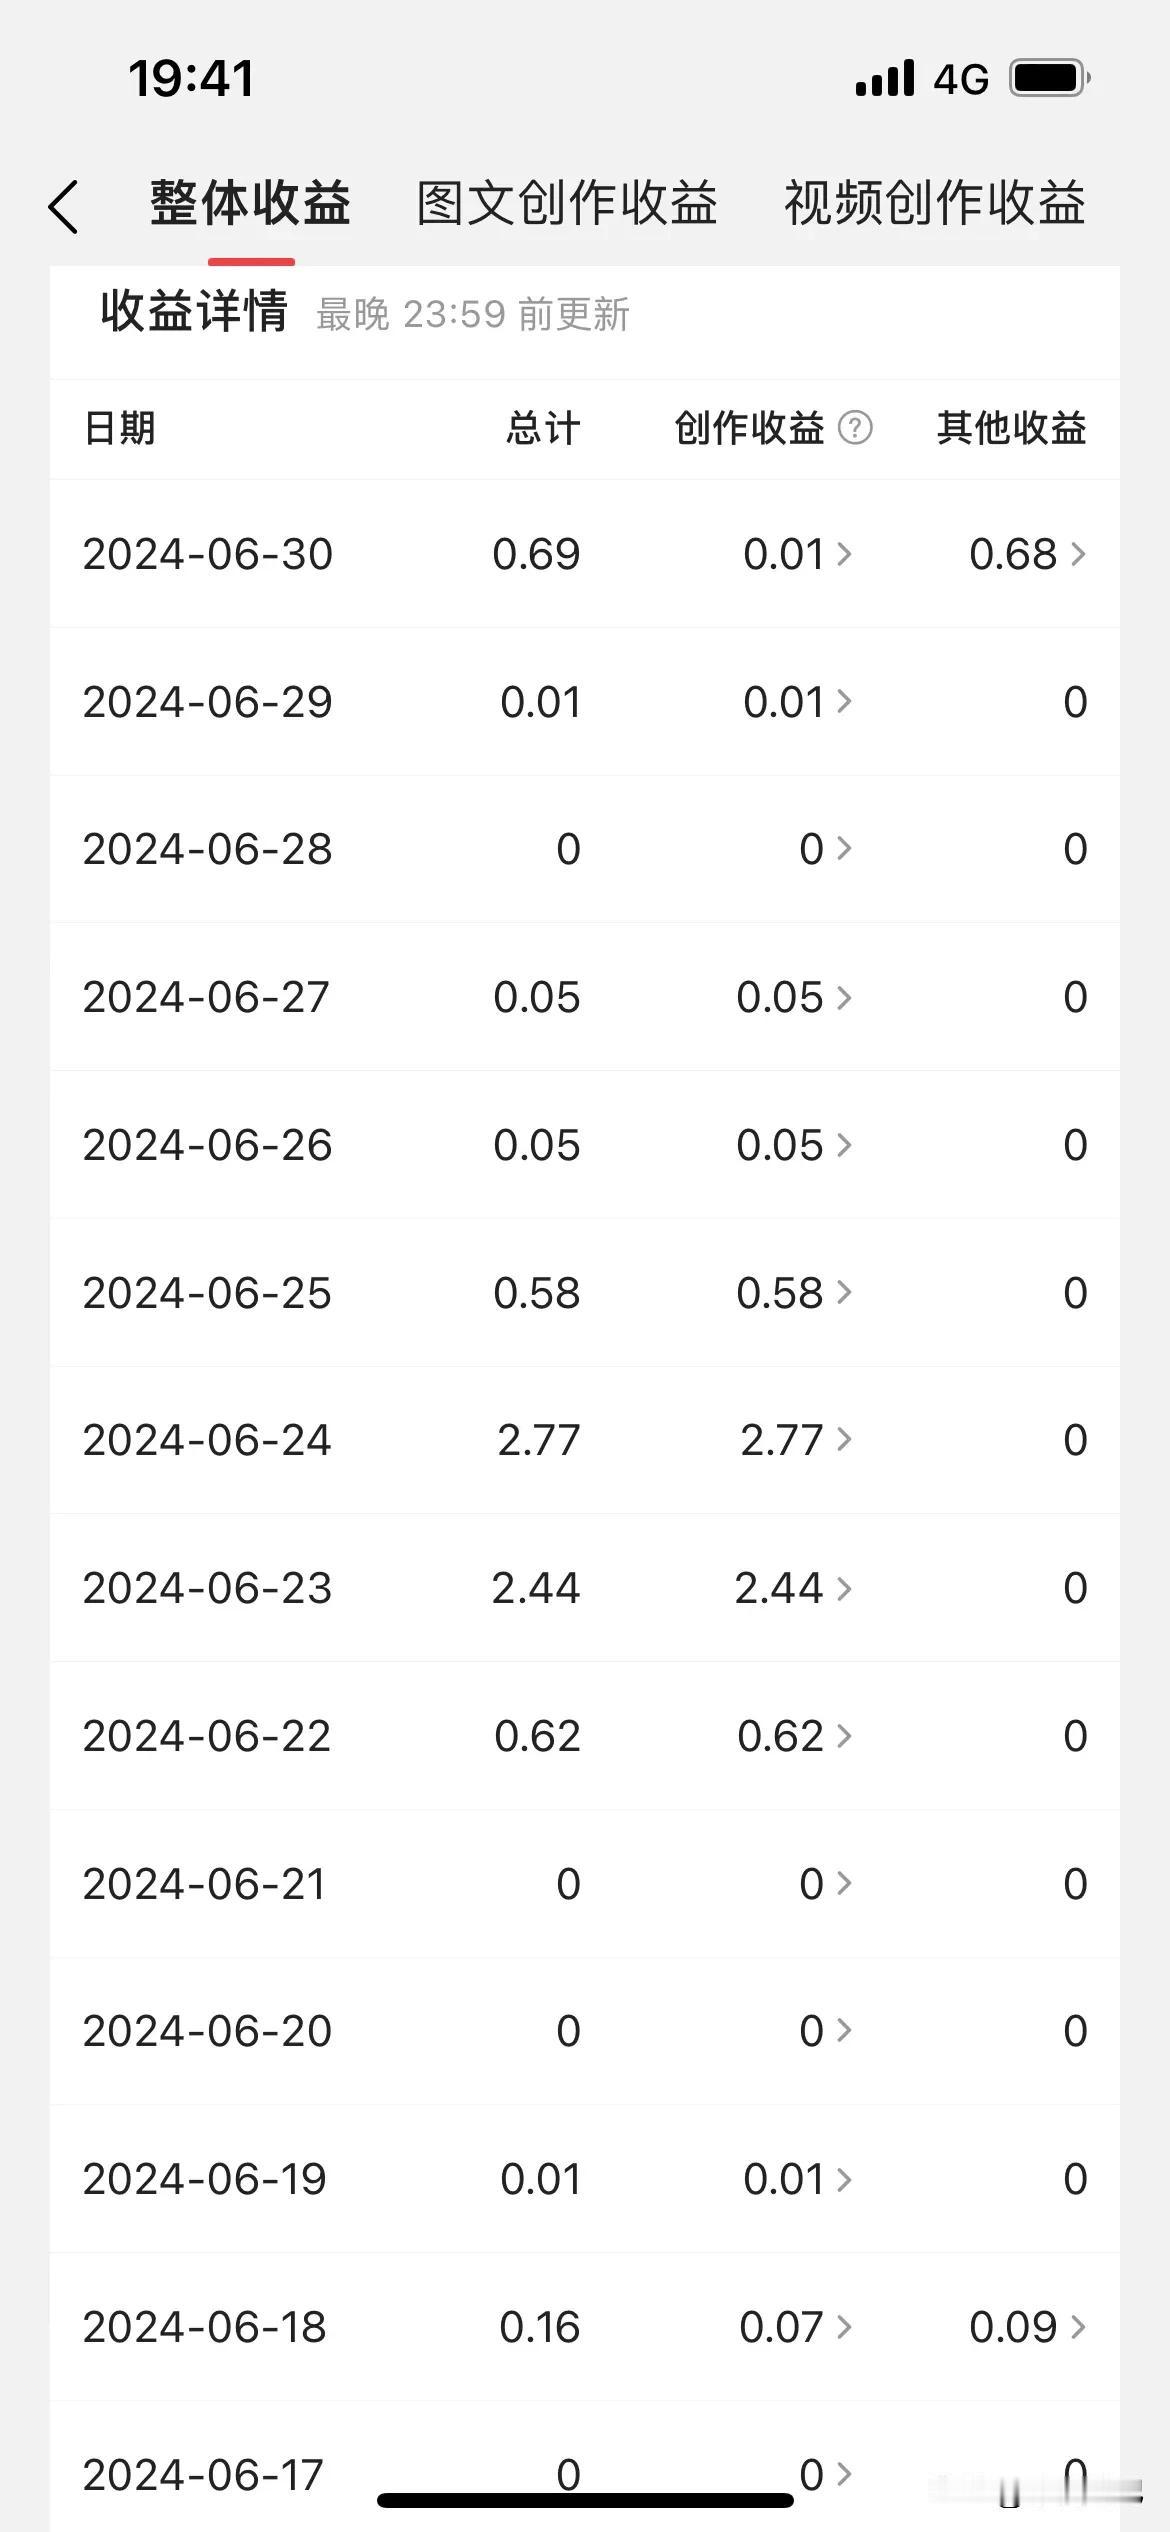Screen dimensions: 1170x2532
Task: Expand 创作收益 0.01 for 2024-06-30
Action: [798, 554]
